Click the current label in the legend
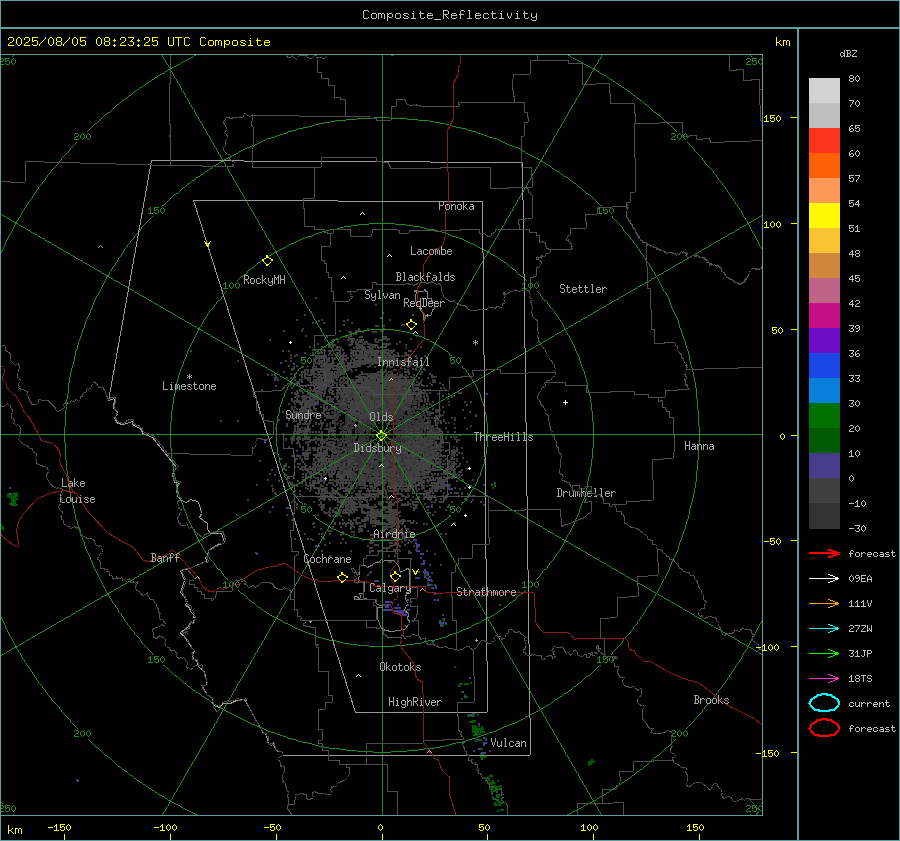Viewport: 900px width, 841px height. [x=869, y=703]
